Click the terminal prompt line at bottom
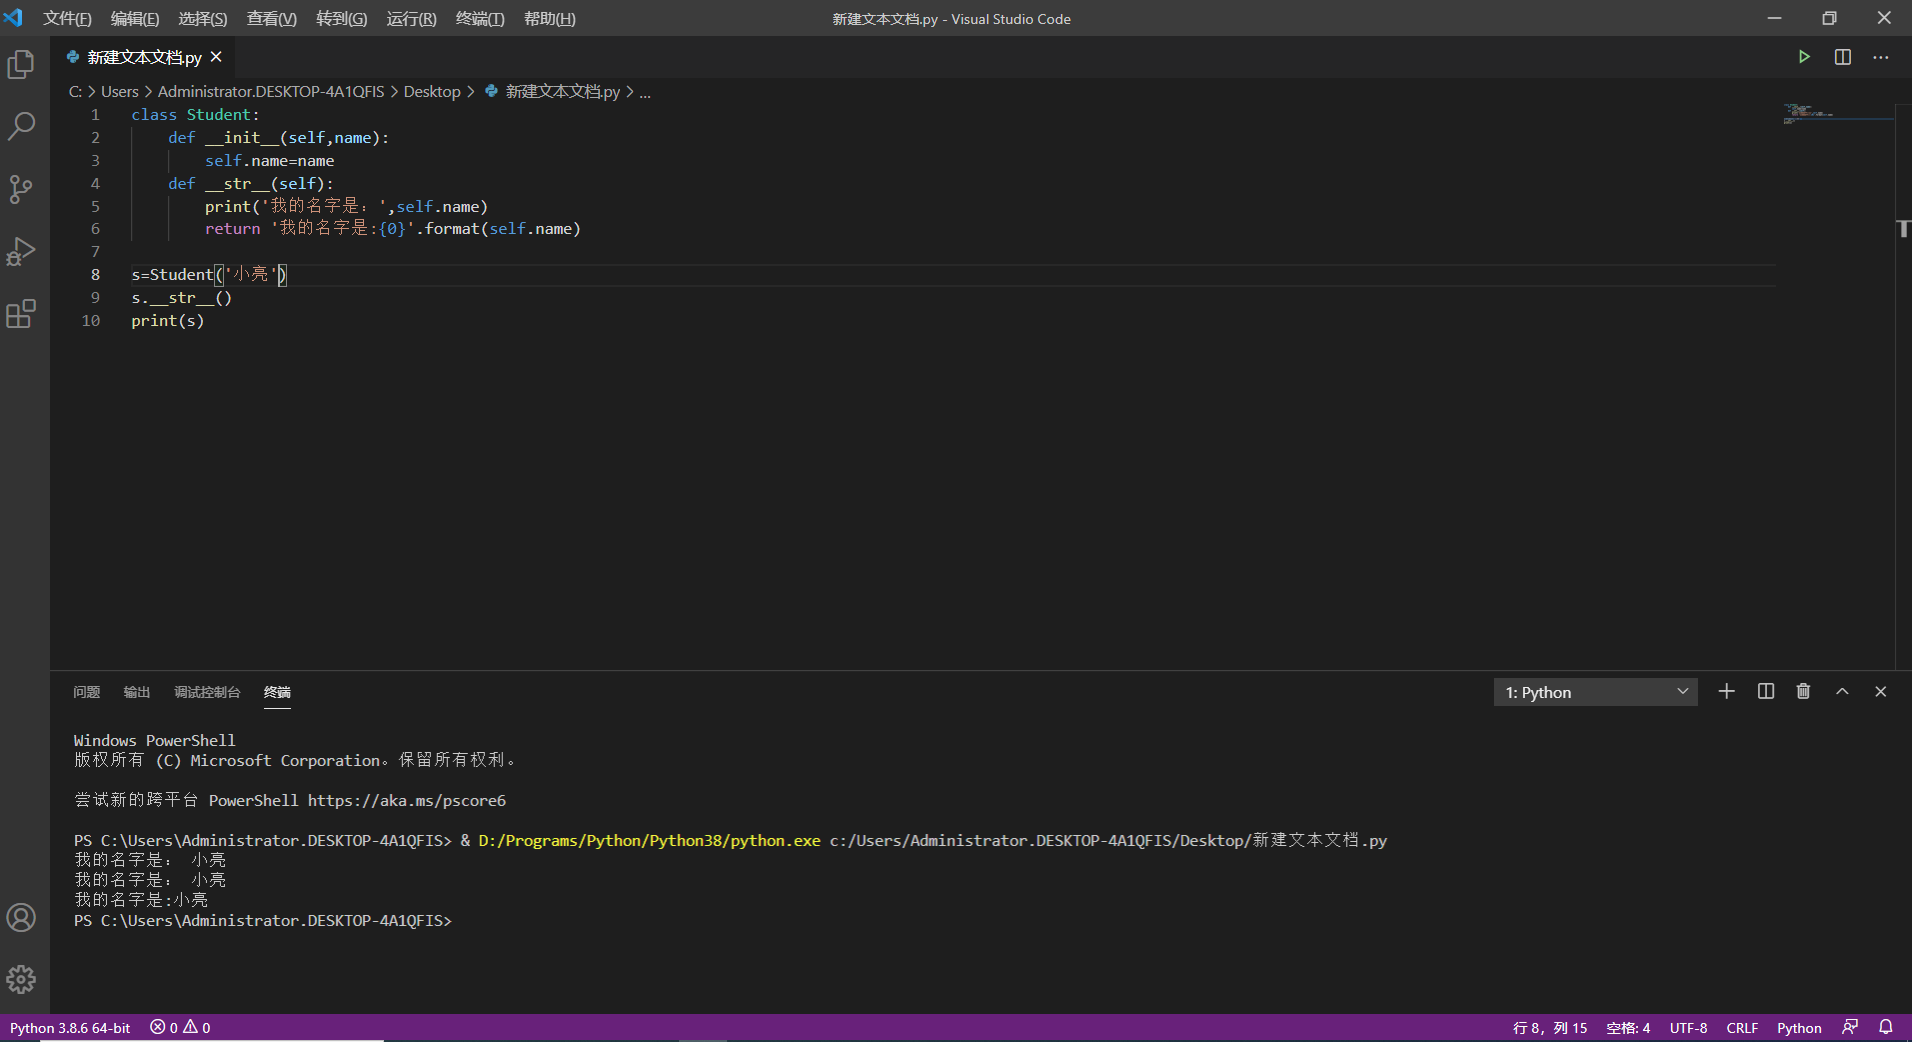 263,921
